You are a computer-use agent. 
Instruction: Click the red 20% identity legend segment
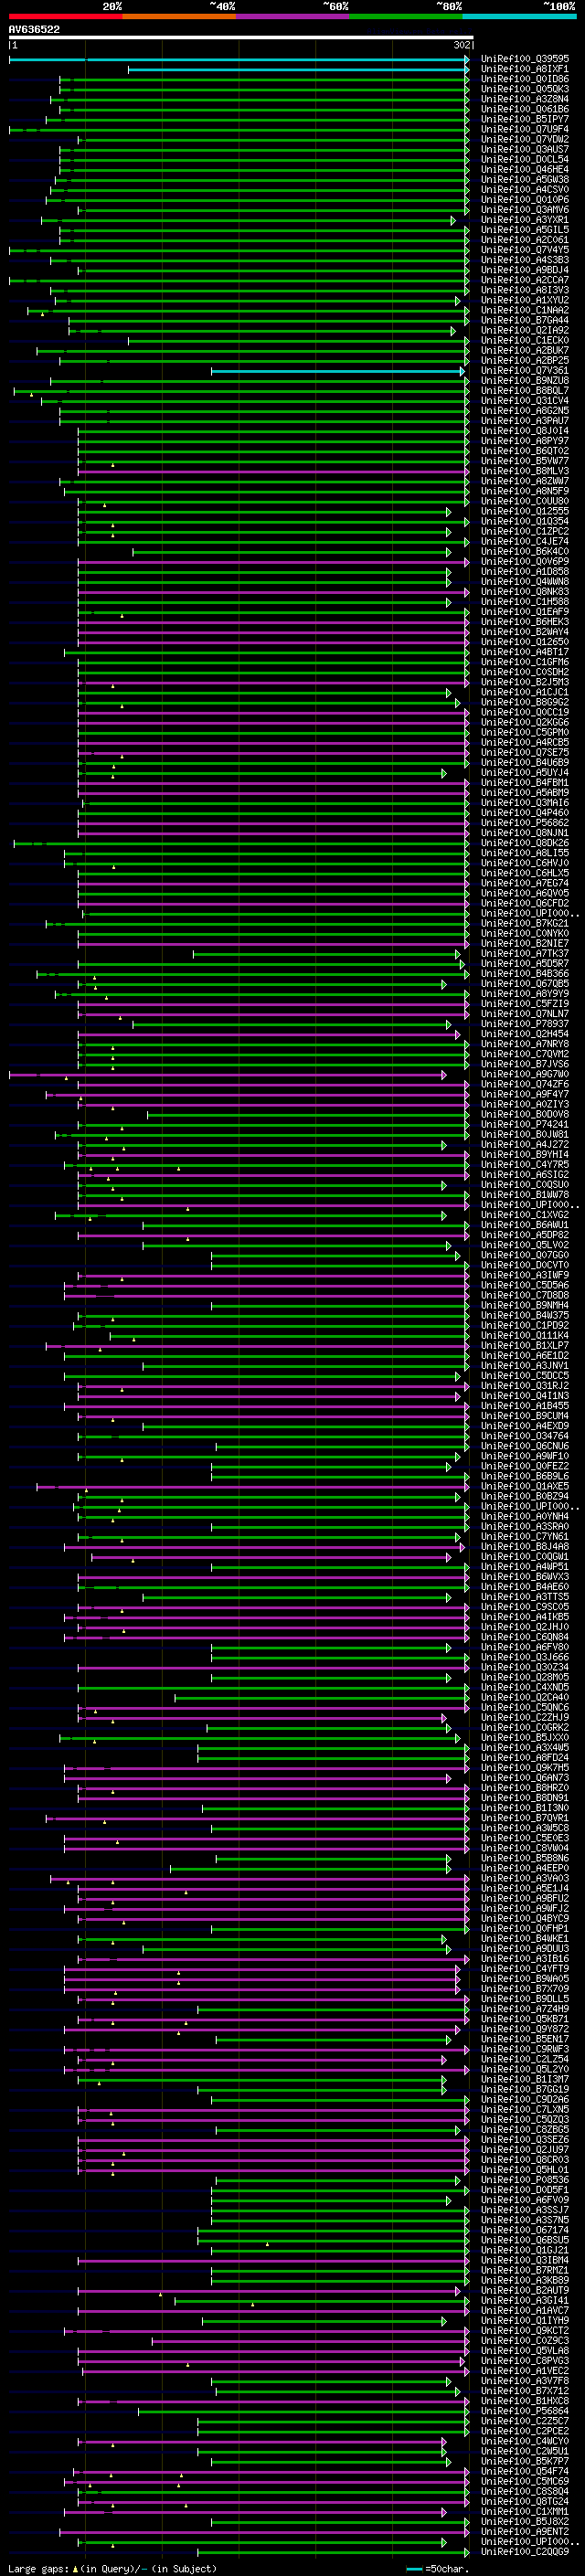pos(65,16)
